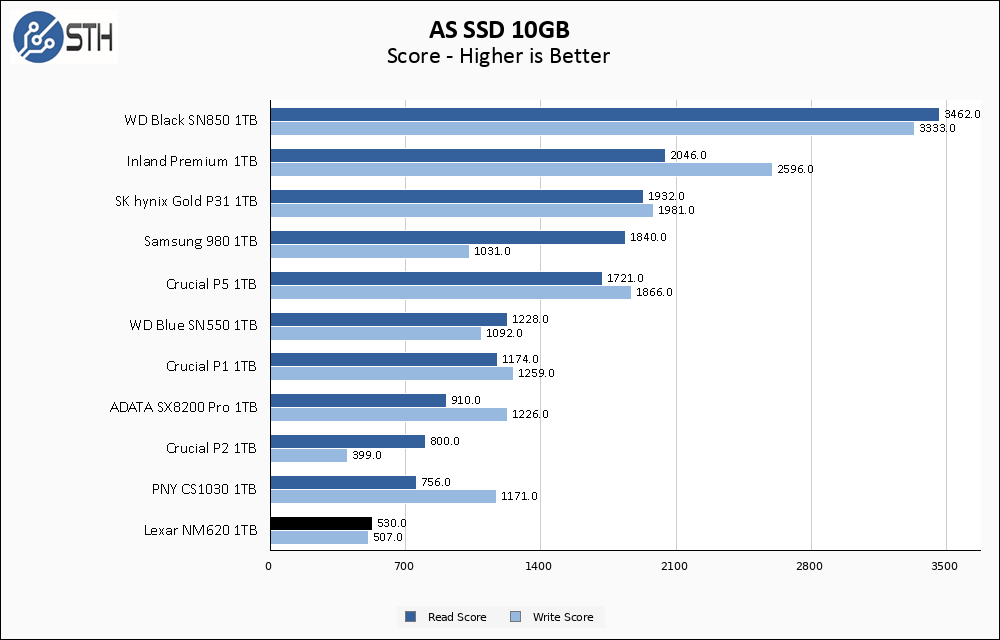Click the 1981.0 value label
The image size is (1000, 640).
(x=676, y=210)
